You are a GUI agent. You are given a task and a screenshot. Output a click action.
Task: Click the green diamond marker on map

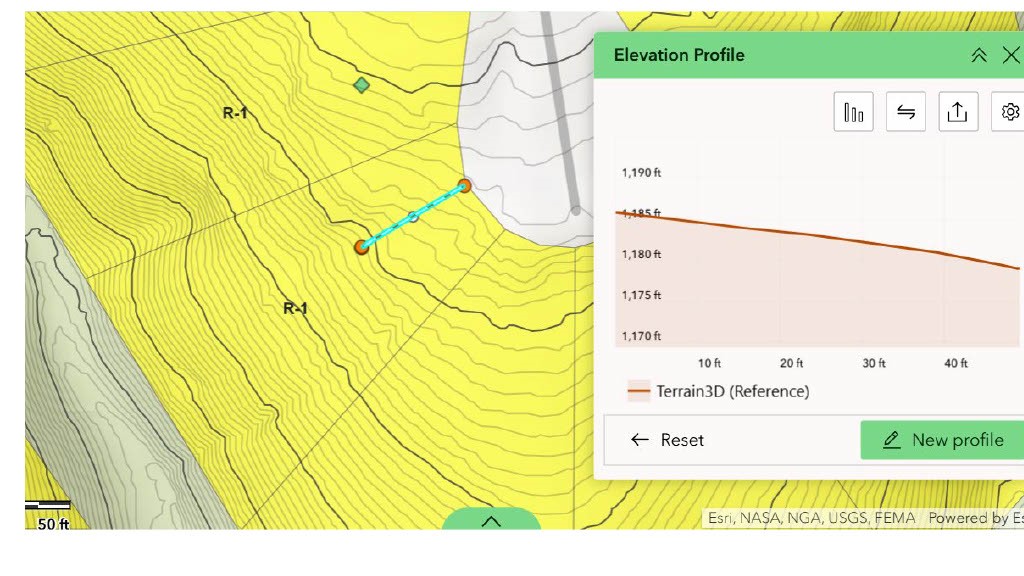362,86
